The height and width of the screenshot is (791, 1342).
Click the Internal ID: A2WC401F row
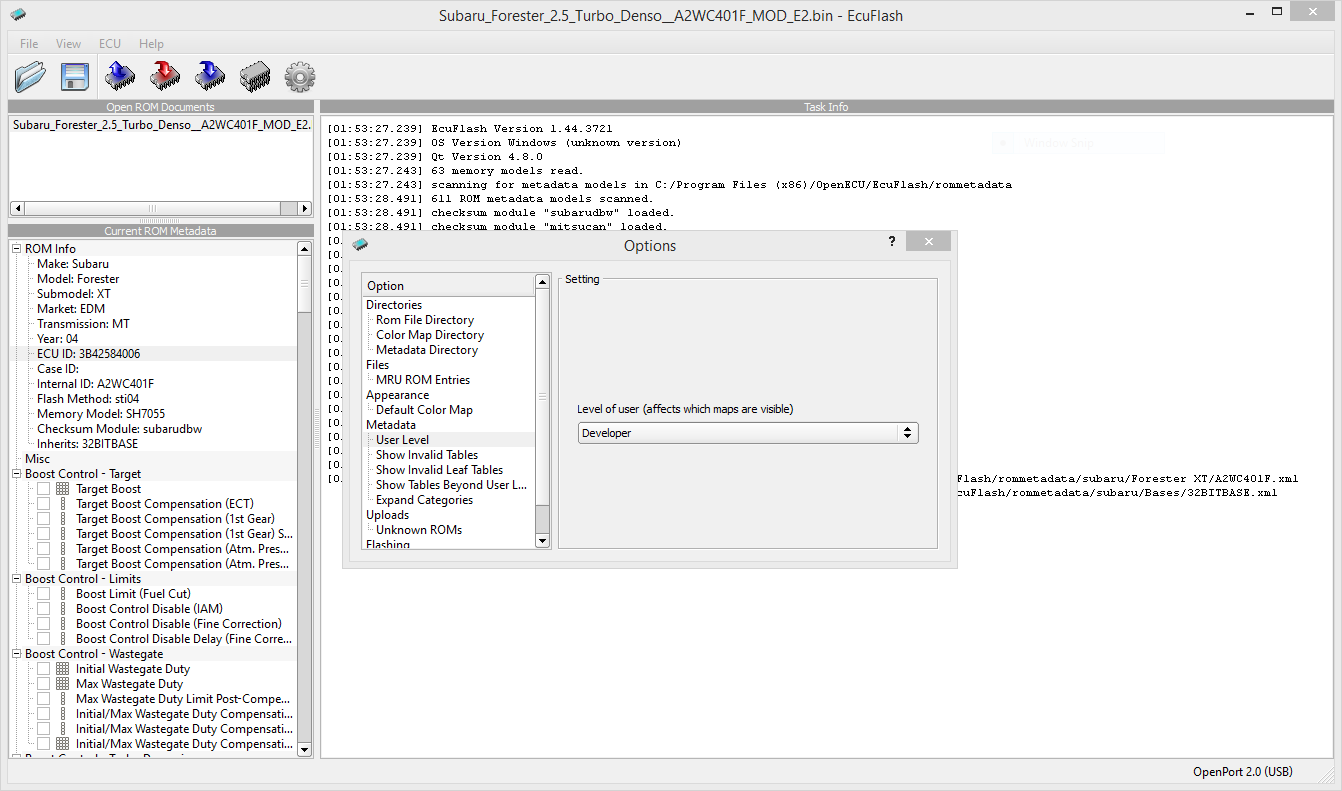(153, 384)
